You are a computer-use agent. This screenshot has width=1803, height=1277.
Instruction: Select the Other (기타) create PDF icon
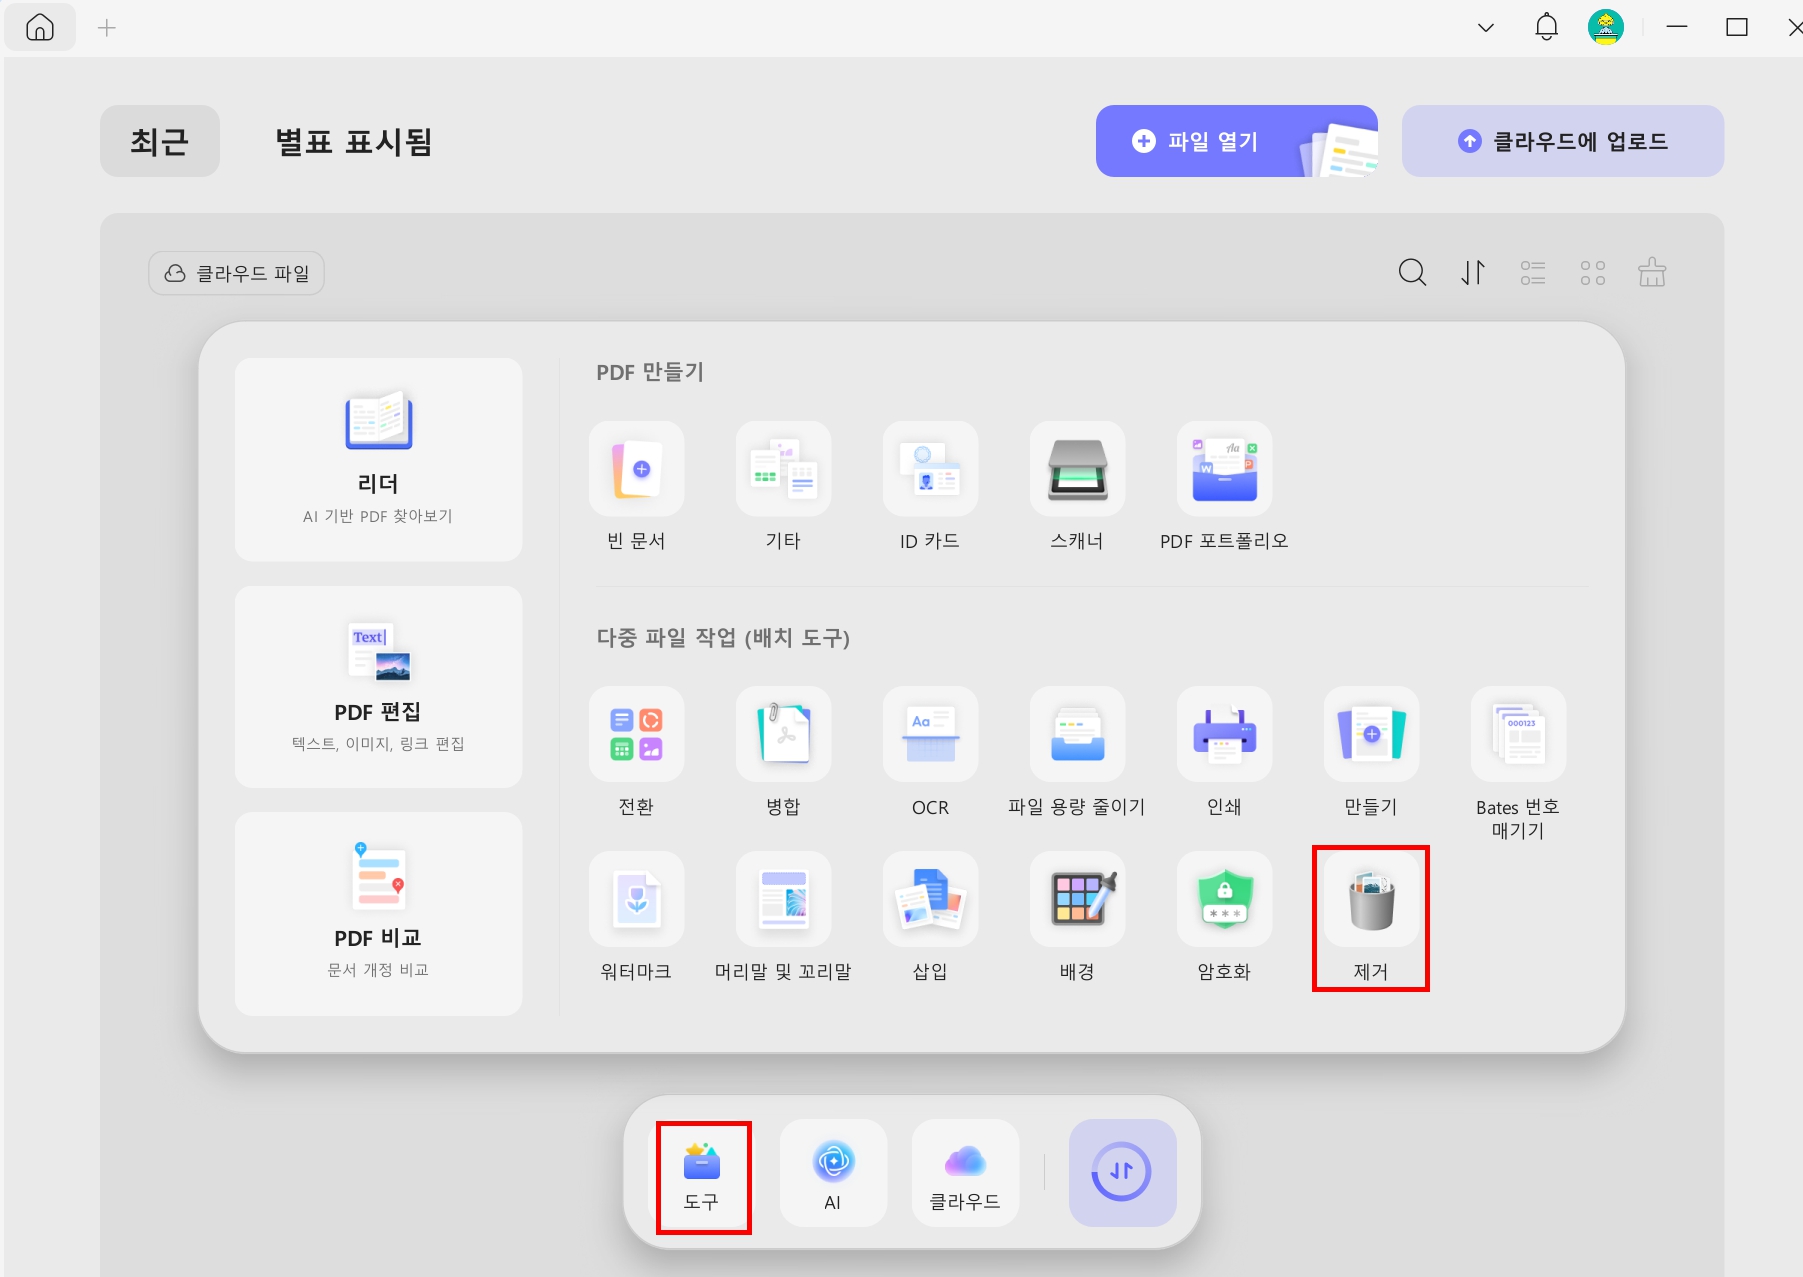tap(783, 469)
